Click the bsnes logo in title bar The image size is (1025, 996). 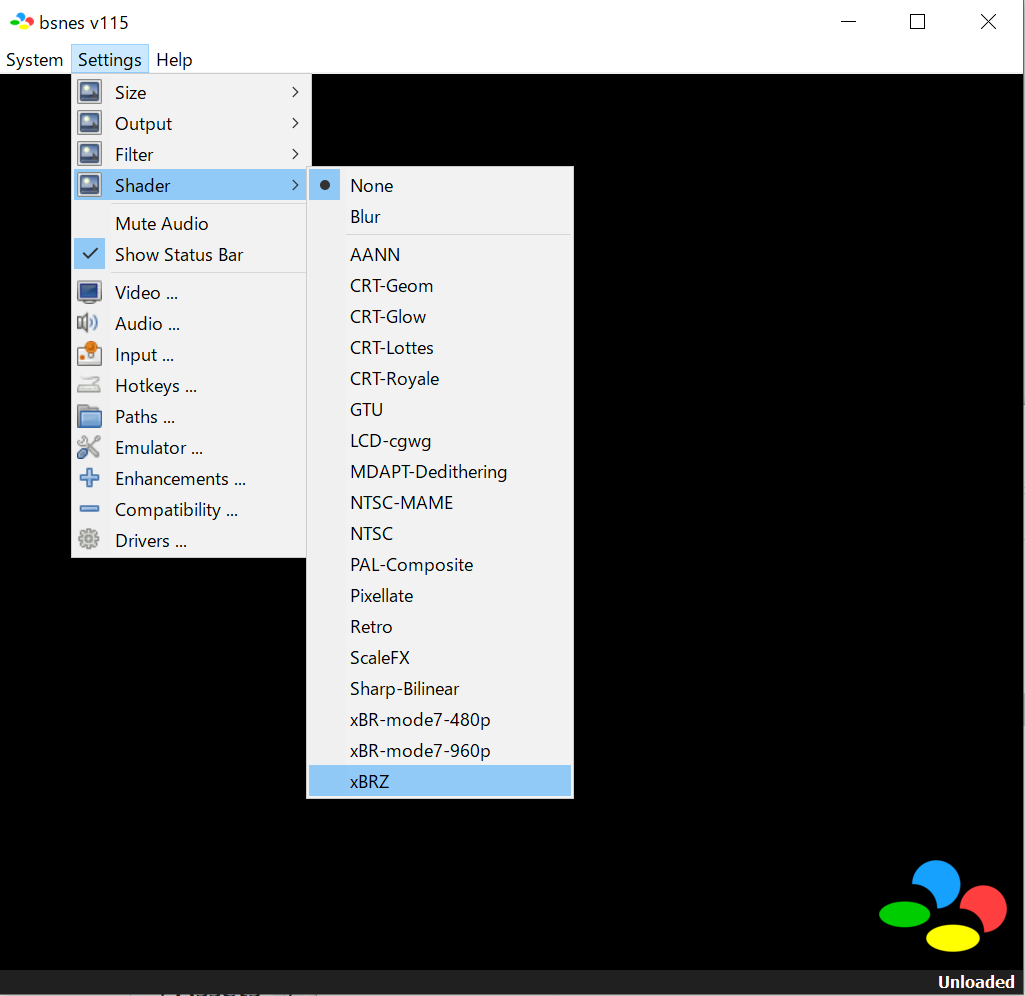coord(22,22)
